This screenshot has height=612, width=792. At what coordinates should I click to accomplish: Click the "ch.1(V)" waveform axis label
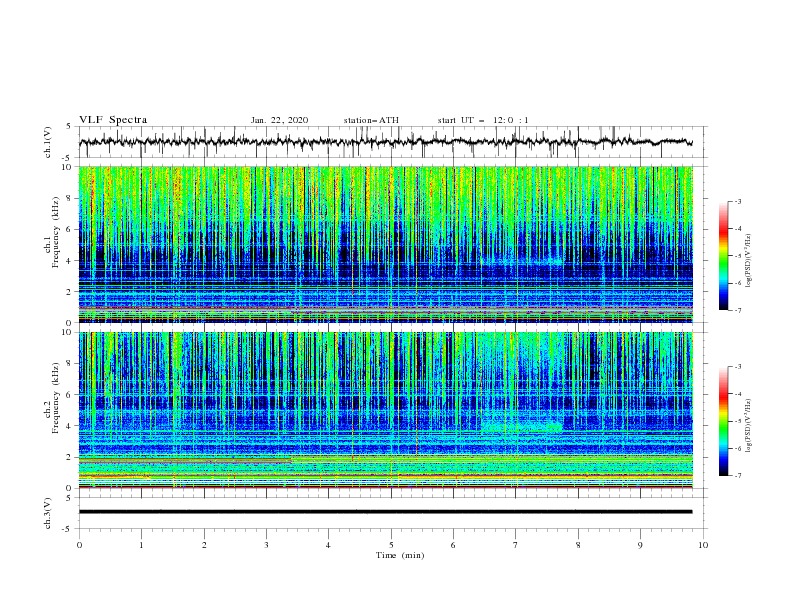pyautogui.click(x=48, y=142)
